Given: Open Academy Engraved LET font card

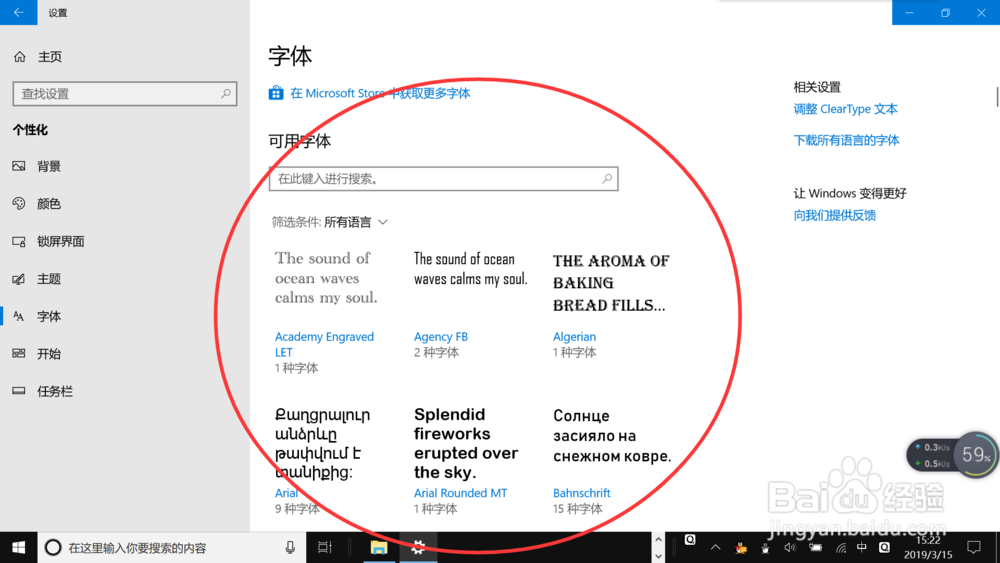Looking at the screenshot, I should point(327,311).
